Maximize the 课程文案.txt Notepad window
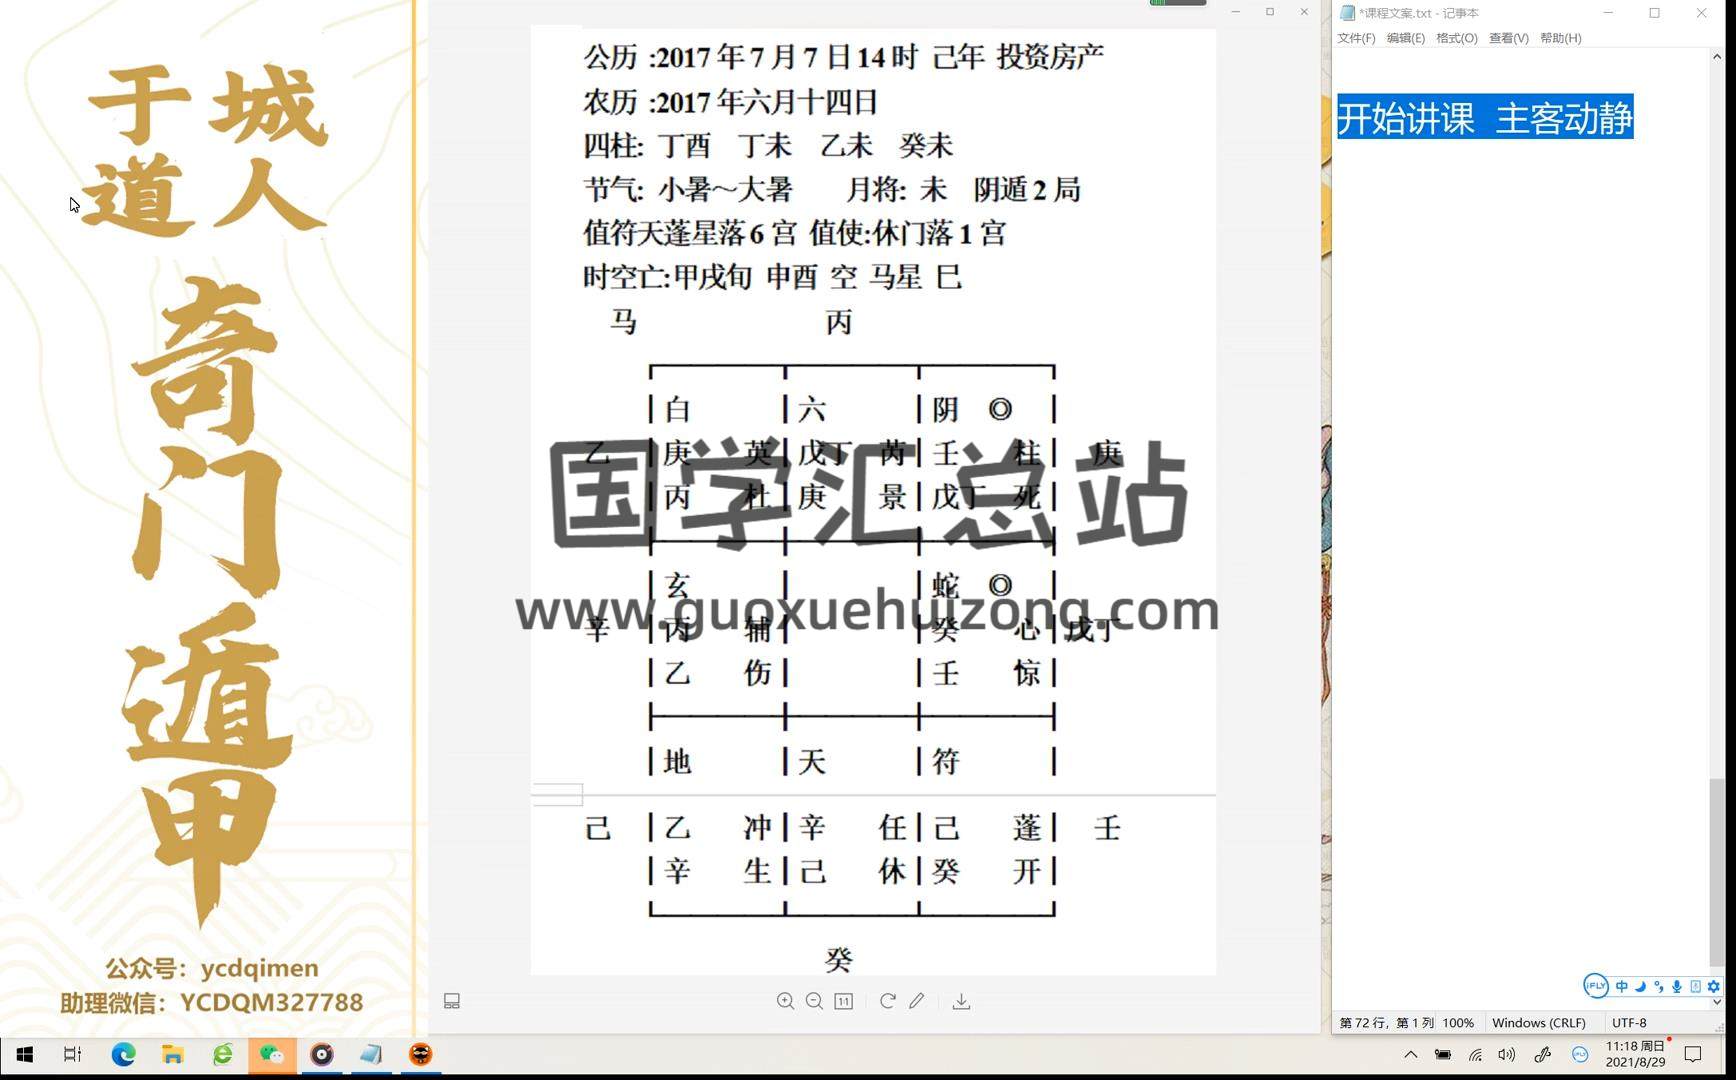Screen dimensions: 1736x1080 (1655, 13)
